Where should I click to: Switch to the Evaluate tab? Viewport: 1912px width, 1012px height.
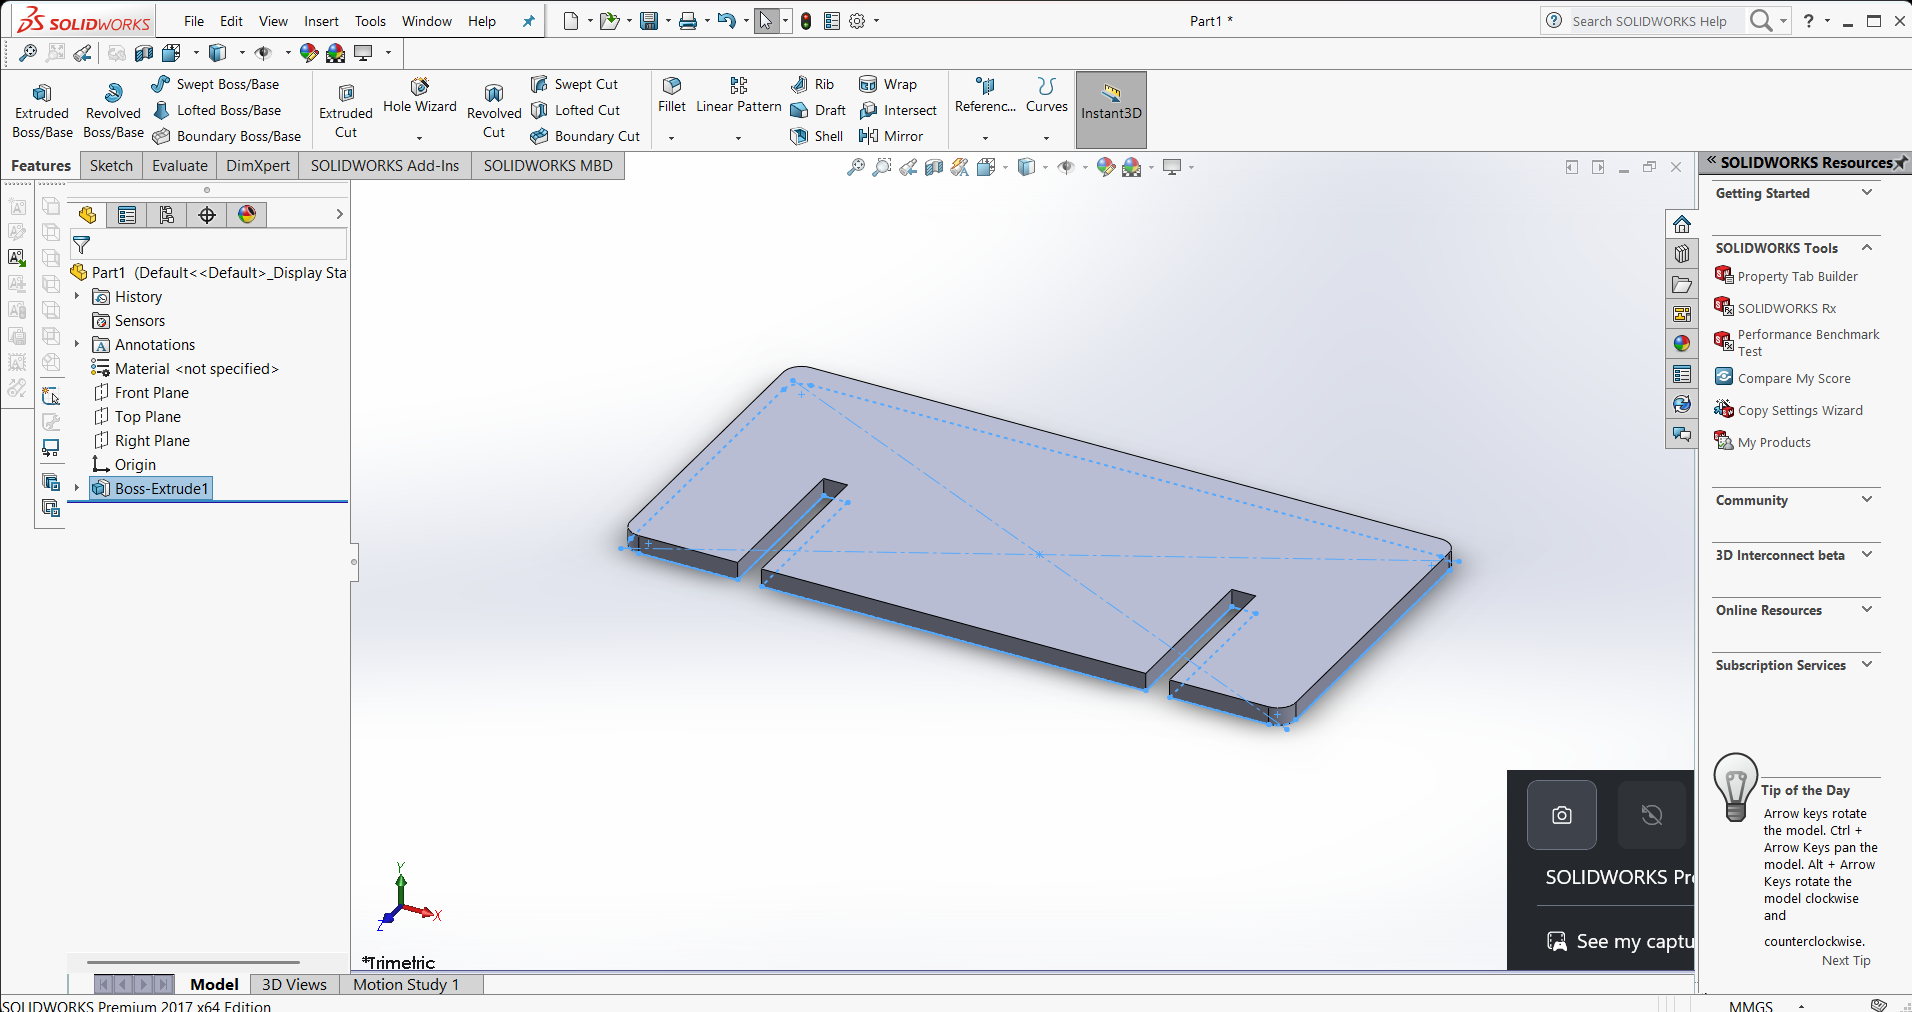(x=180, y=166)
